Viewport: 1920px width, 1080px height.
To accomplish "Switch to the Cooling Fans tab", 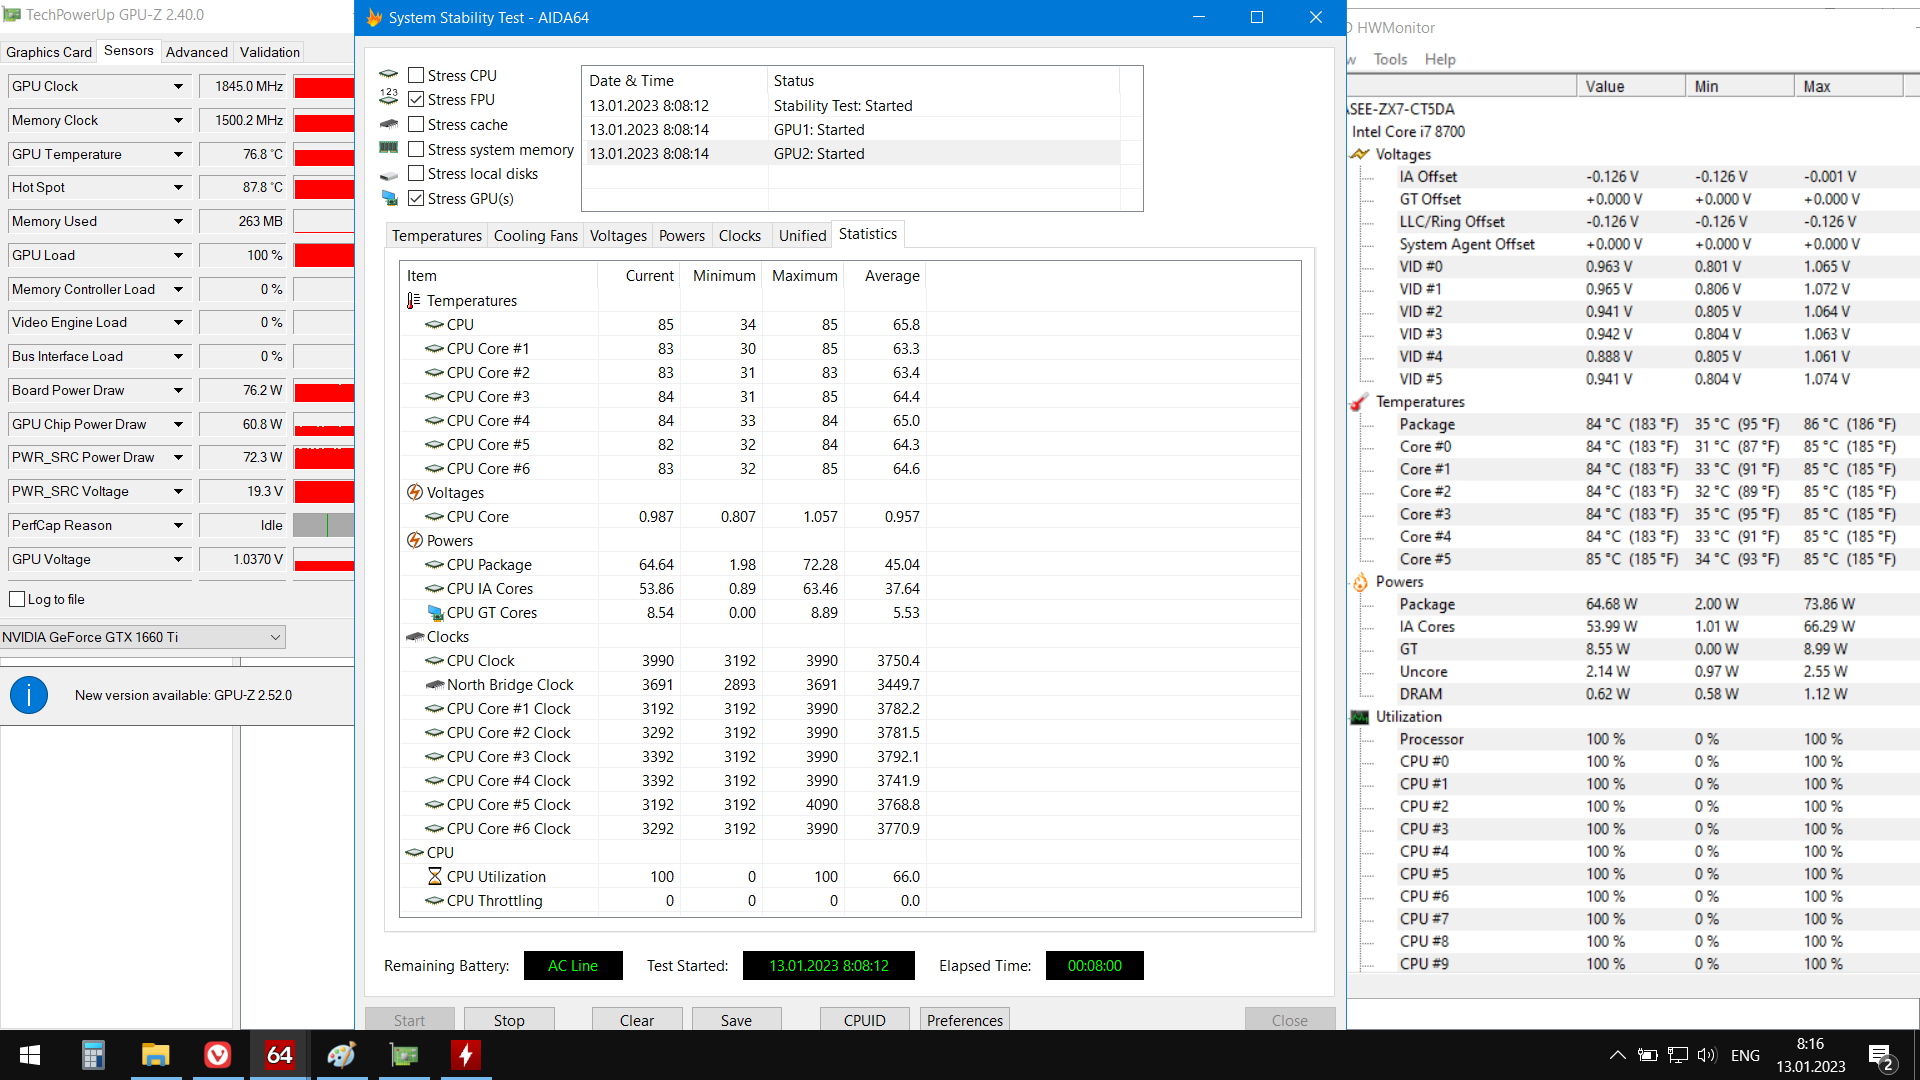I will (x=535, y=236).
